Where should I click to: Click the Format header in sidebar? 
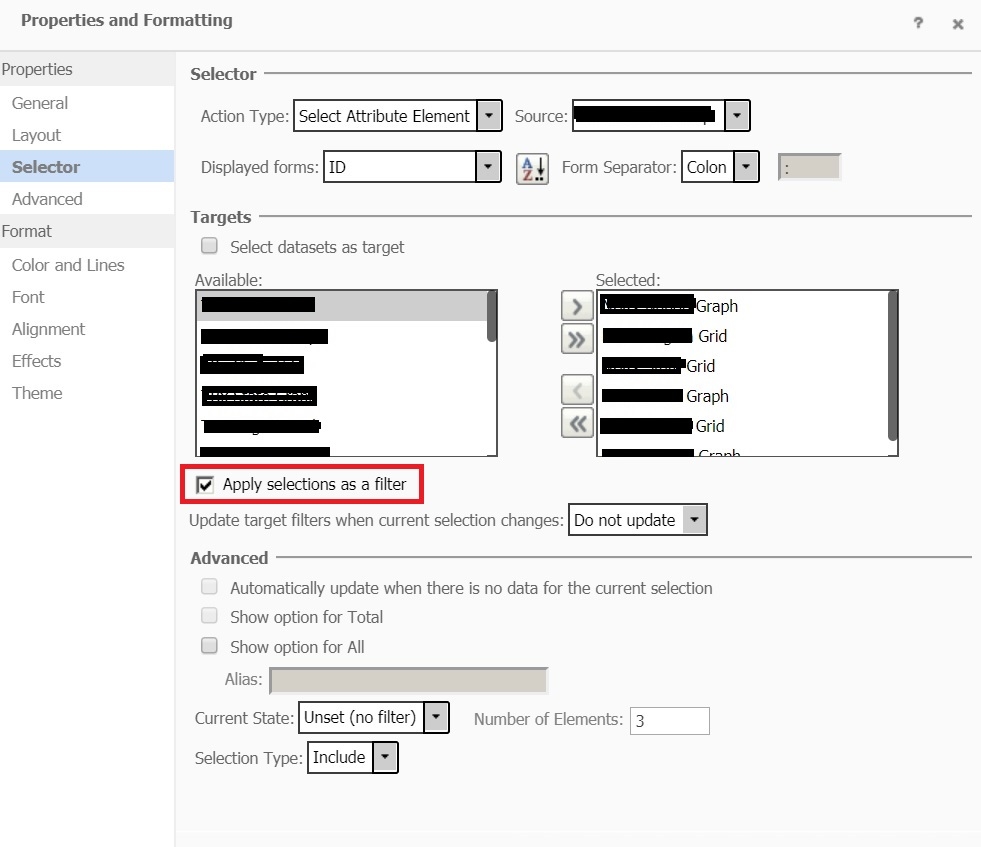click(87, 231)
